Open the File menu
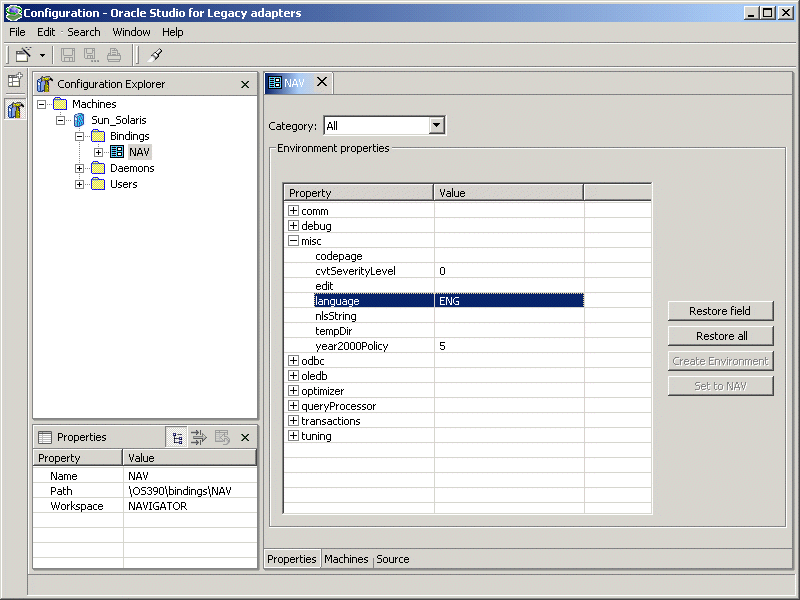Screen dimensions: 800x600 coord(17,32)
